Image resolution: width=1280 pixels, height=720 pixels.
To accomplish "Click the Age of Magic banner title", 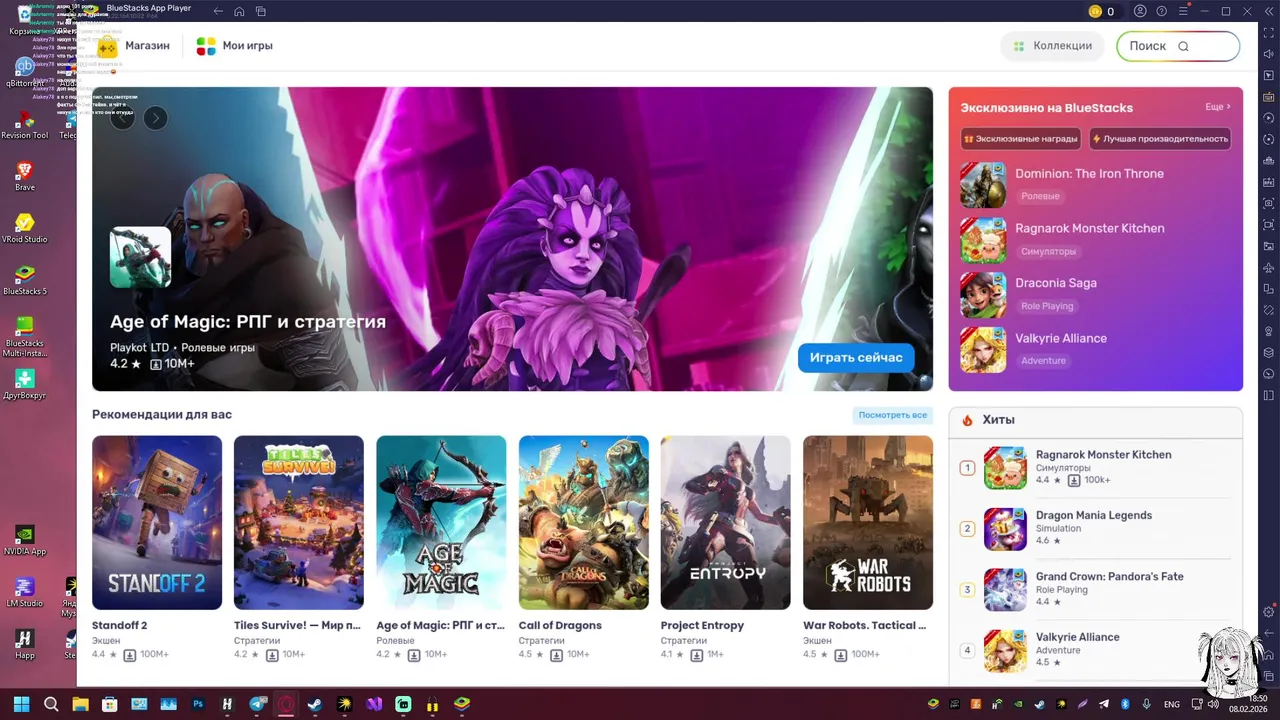I will (x=248, y=321).
